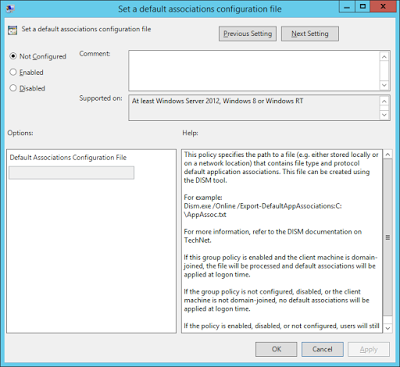400x367 pixels.
Task: Click inside the Comment text box
Action: (x=254, y=71)
